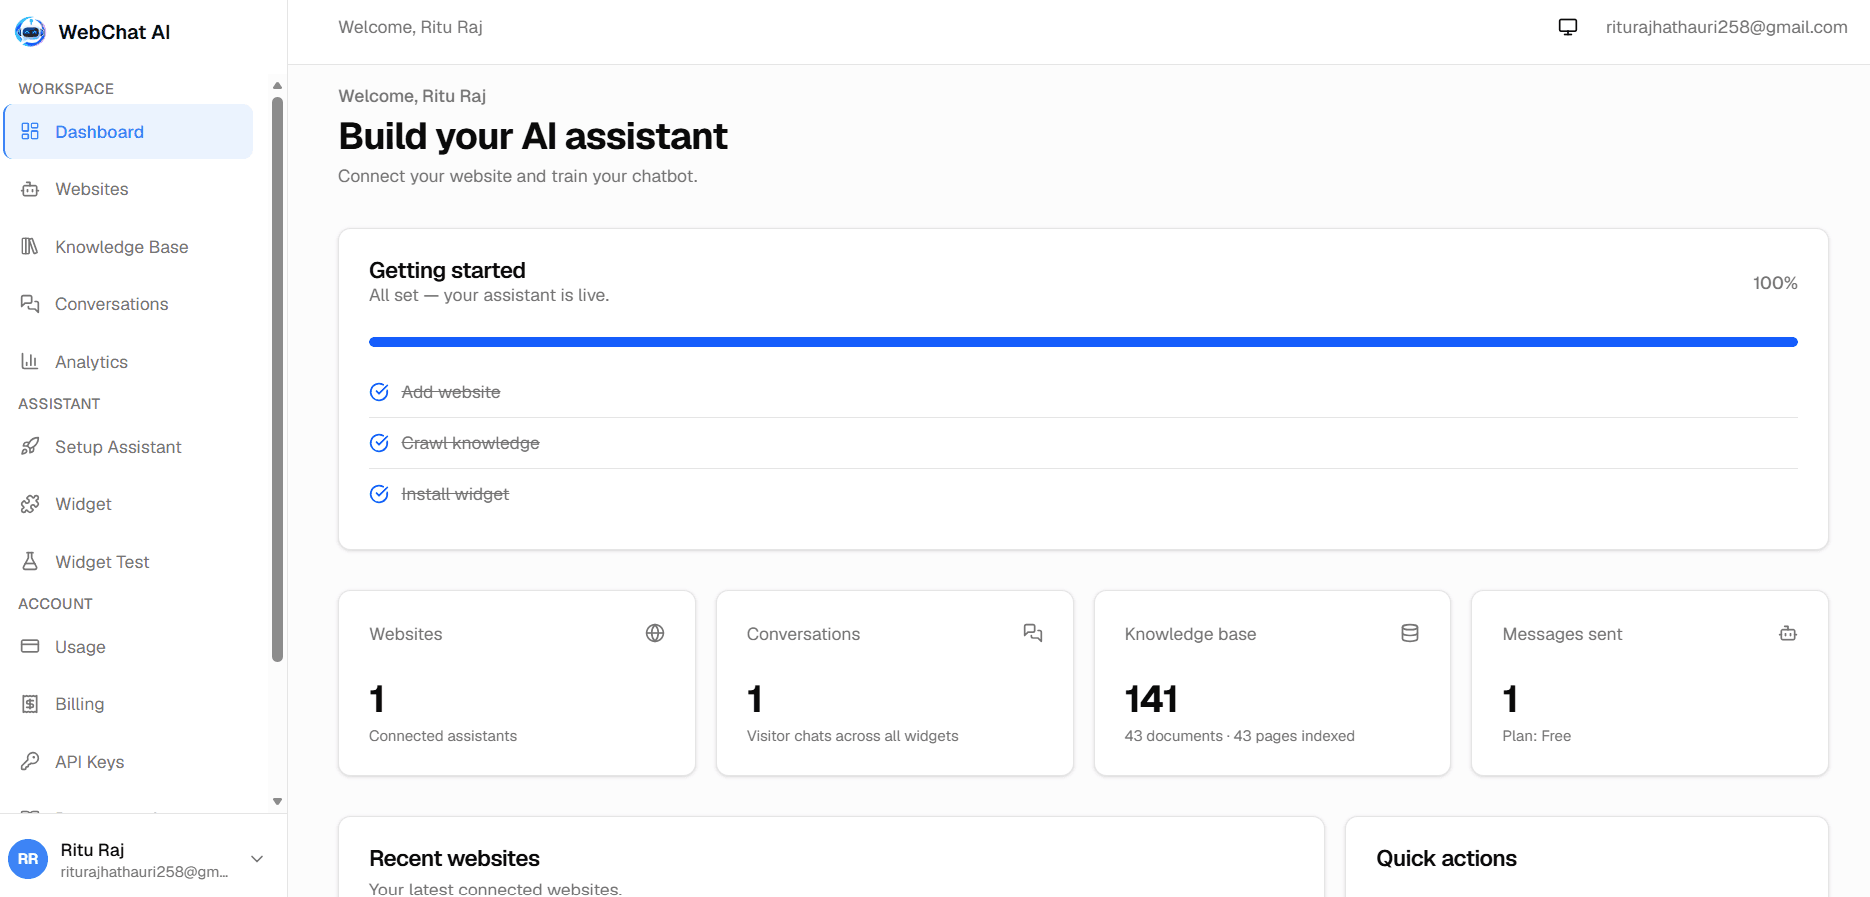1870x897 pixels.
Task: Click the check circle beside Crawl knowledge
Action: coord(379,443)
